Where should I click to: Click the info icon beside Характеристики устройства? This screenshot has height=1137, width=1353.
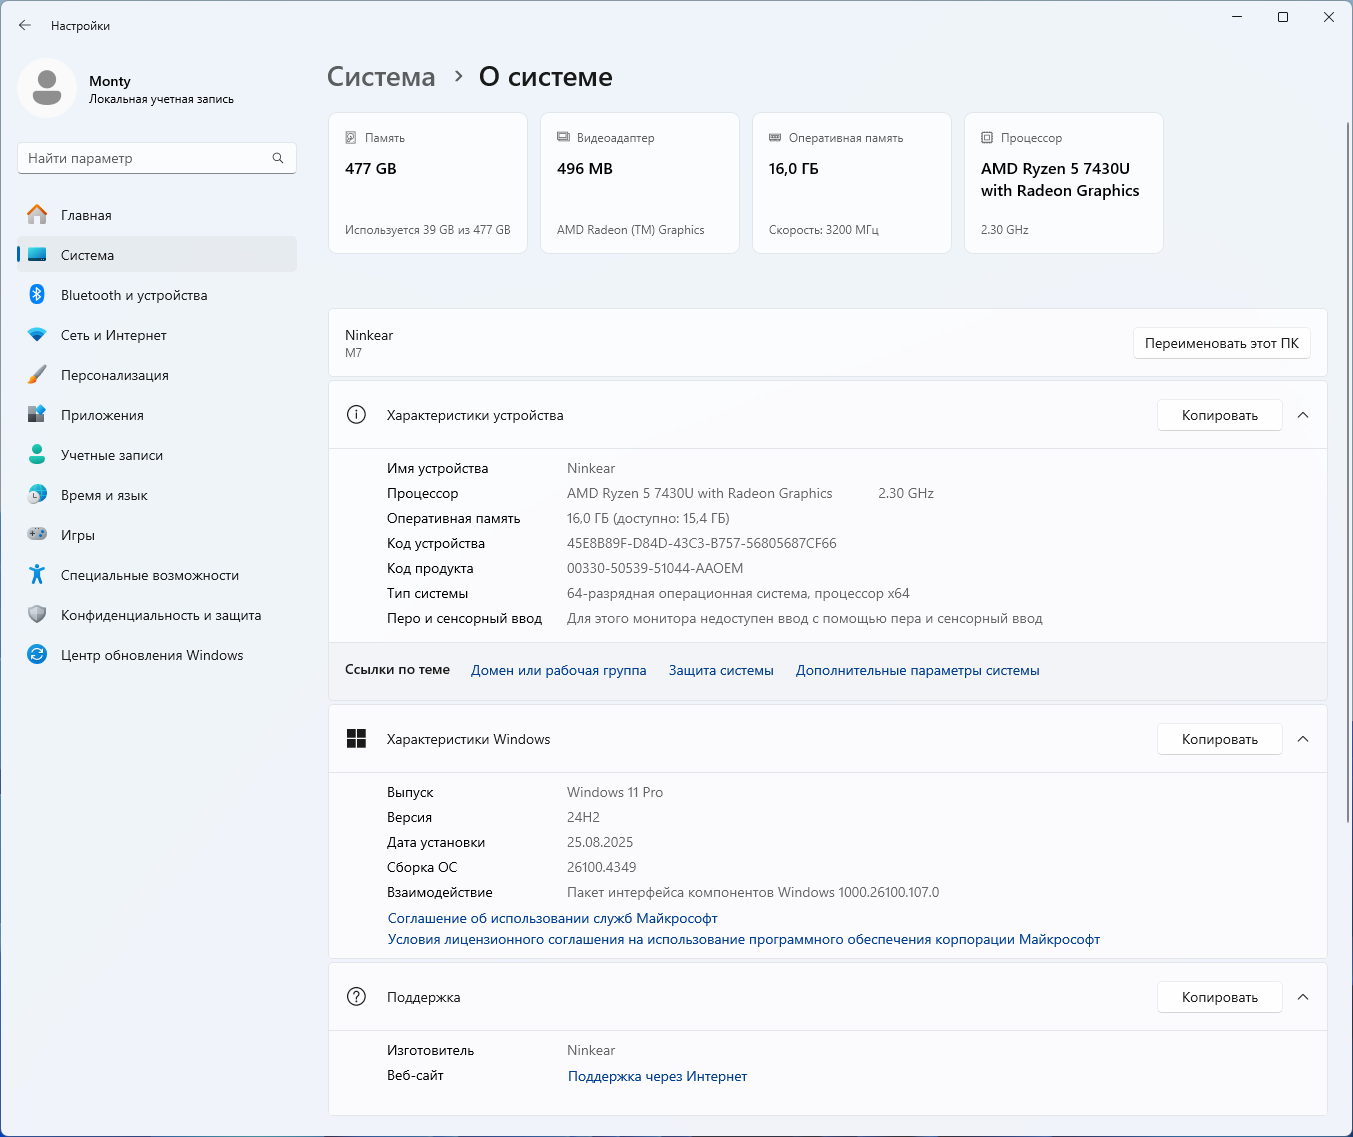tap(356, 415)
